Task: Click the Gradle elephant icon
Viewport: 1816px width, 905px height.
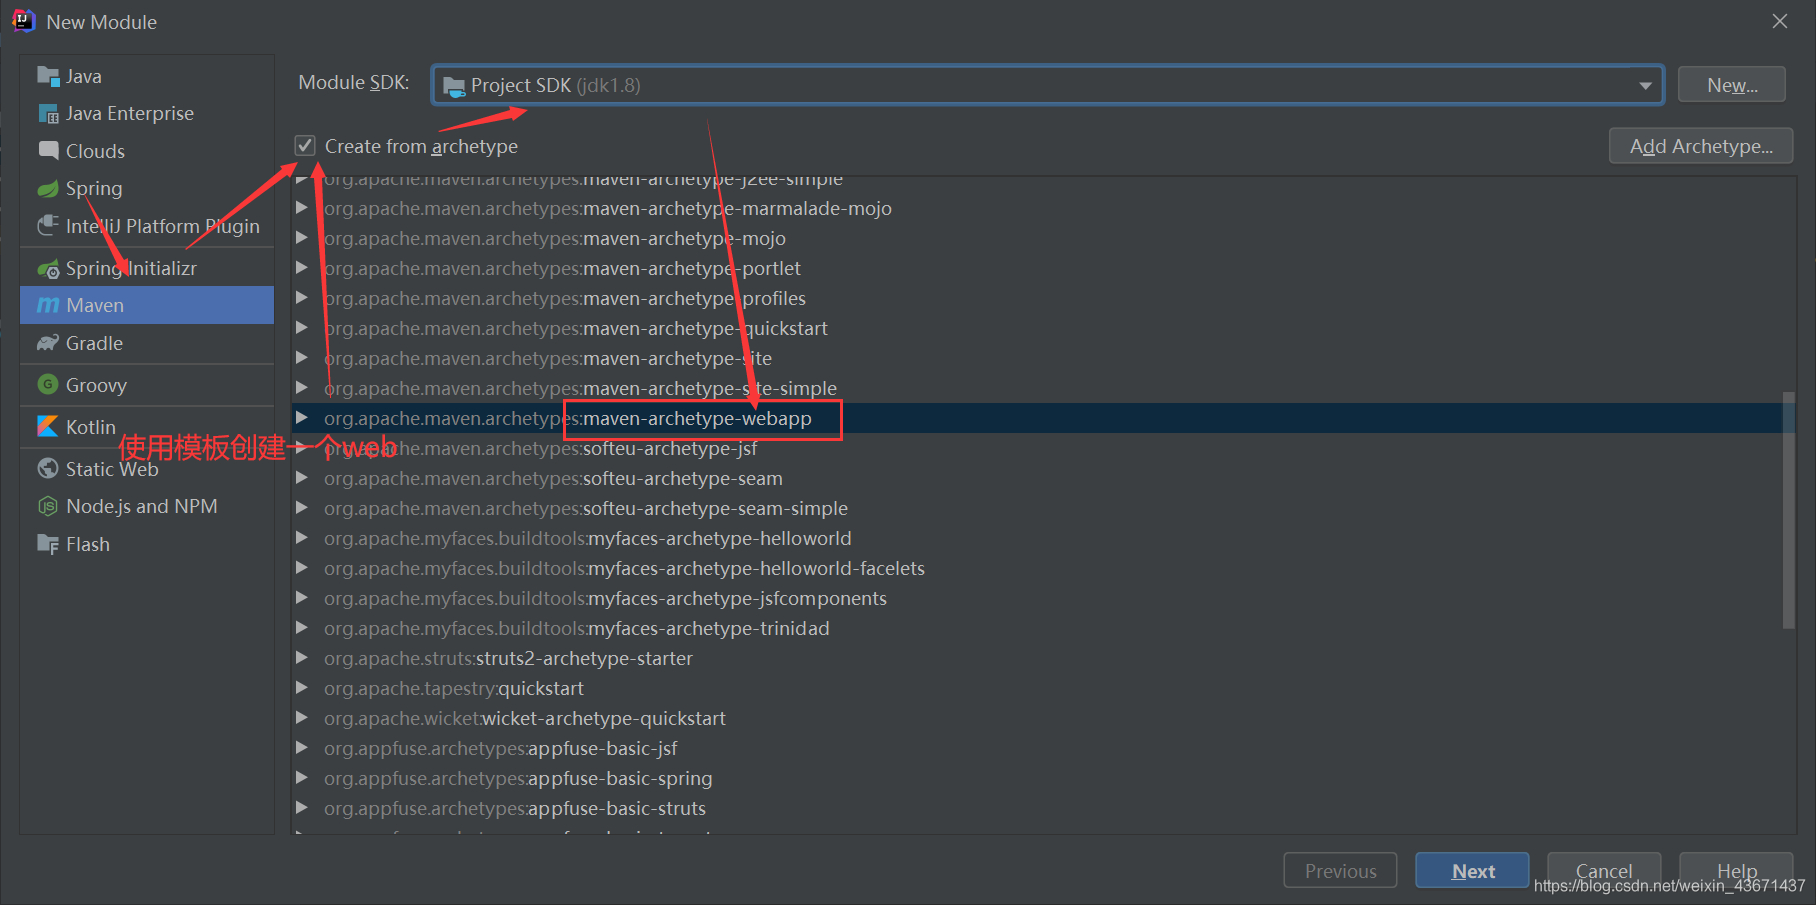Action: [48, 343]
